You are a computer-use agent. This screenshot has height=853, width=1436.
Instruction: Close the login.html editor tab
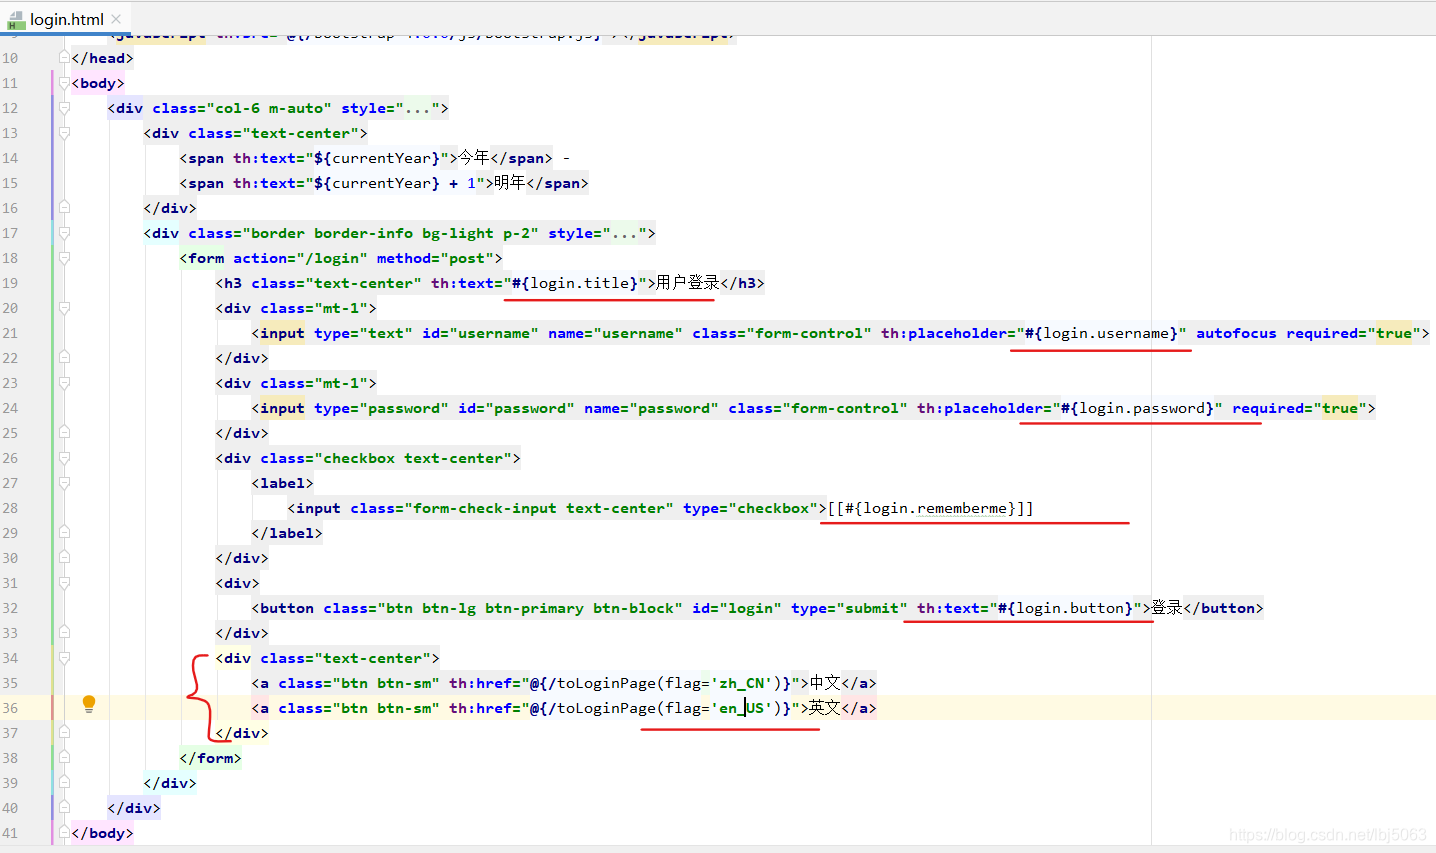[x=116, y=19]
